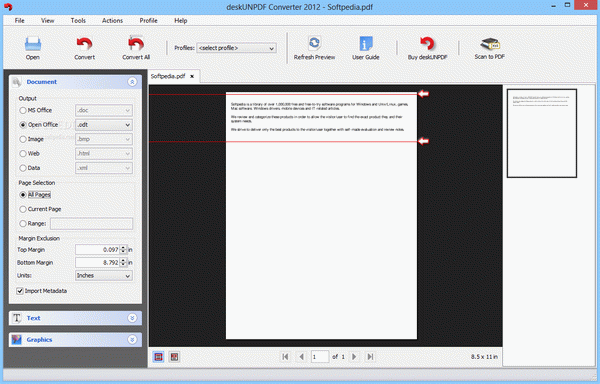Click the Document panel header icon

[16, 82]
